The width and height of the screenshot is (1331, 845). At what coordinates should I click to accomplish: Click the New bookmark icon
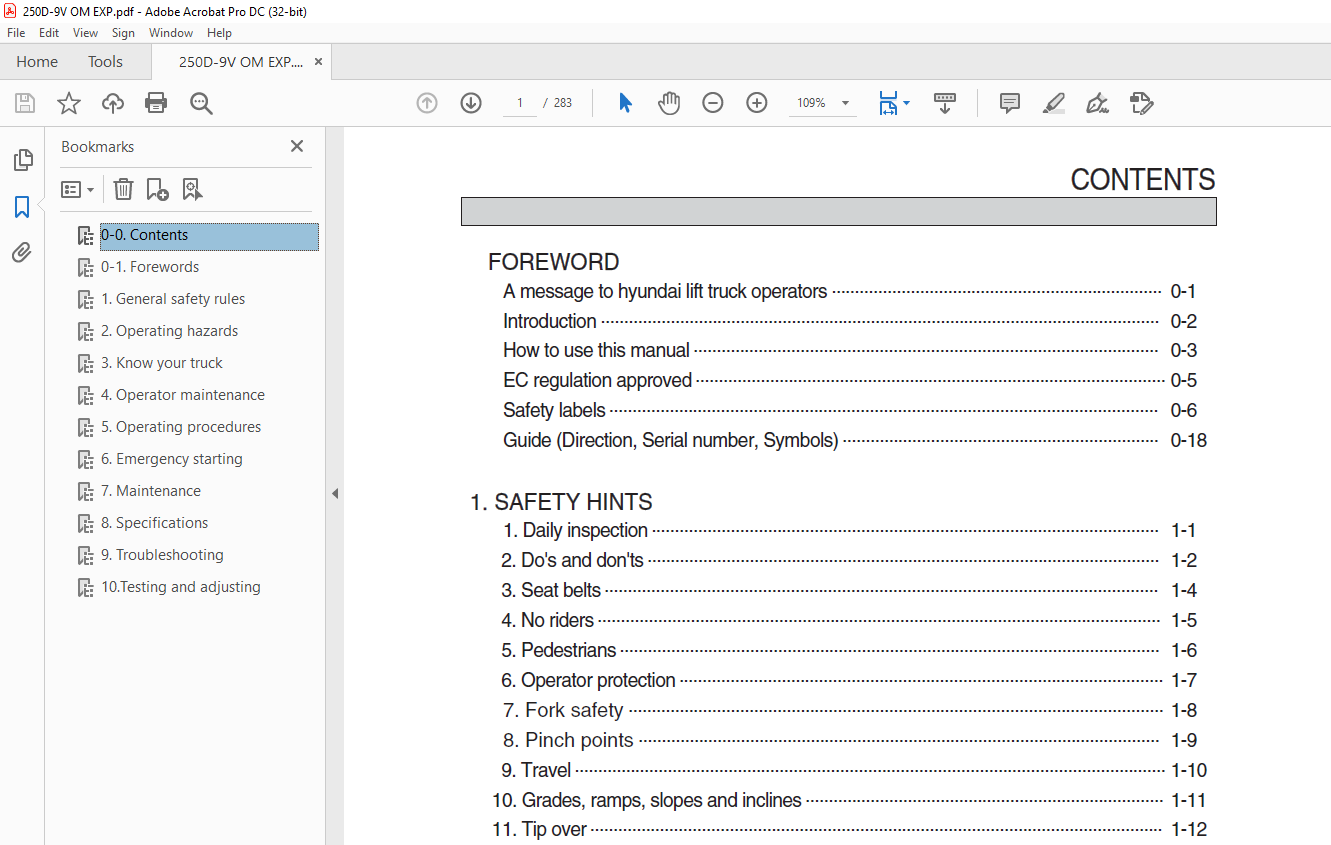[157, 189]
